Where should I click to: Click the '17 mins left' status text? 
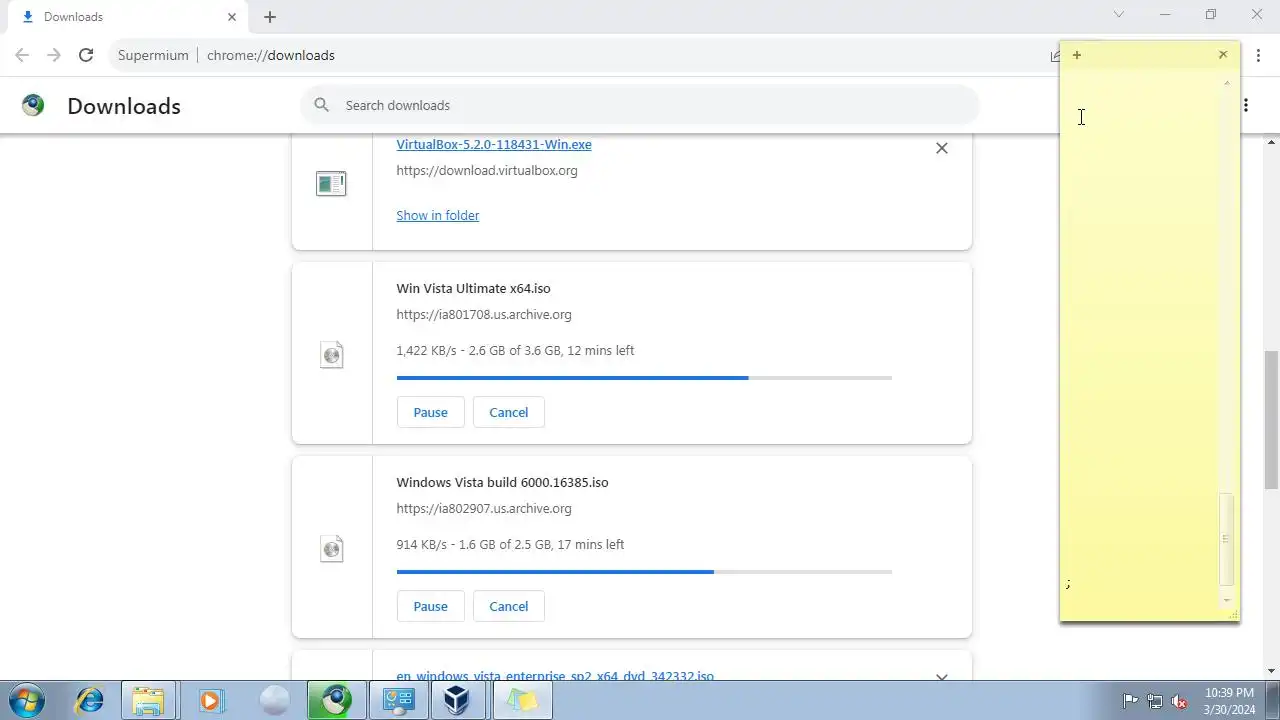[x=591, y=544]
